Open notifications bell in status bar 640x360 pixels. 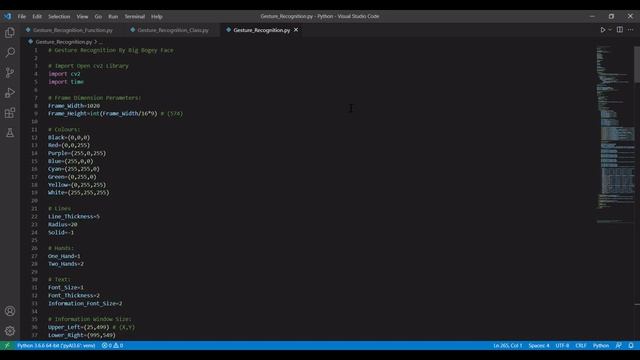tap(631, 345)
